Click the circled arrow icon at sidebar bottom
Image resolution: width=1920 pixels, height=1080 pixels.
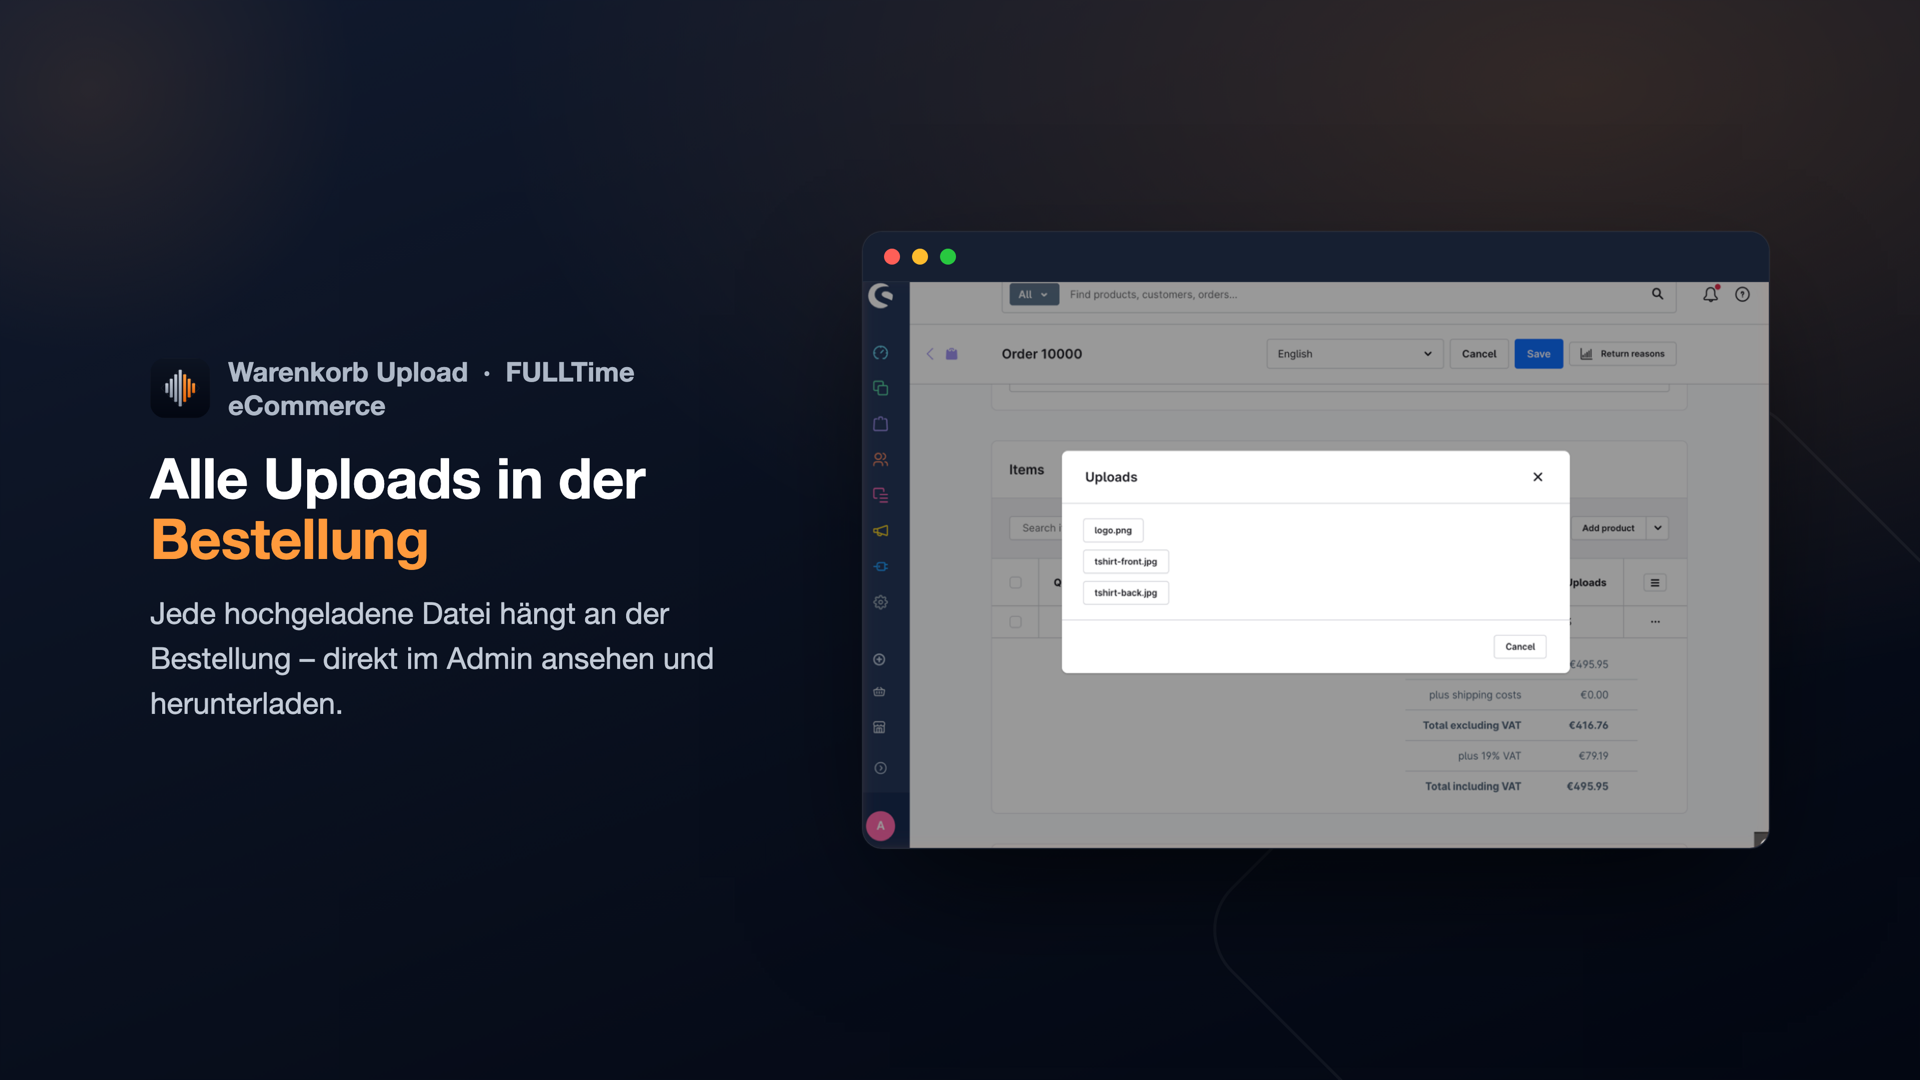[880, 768]
